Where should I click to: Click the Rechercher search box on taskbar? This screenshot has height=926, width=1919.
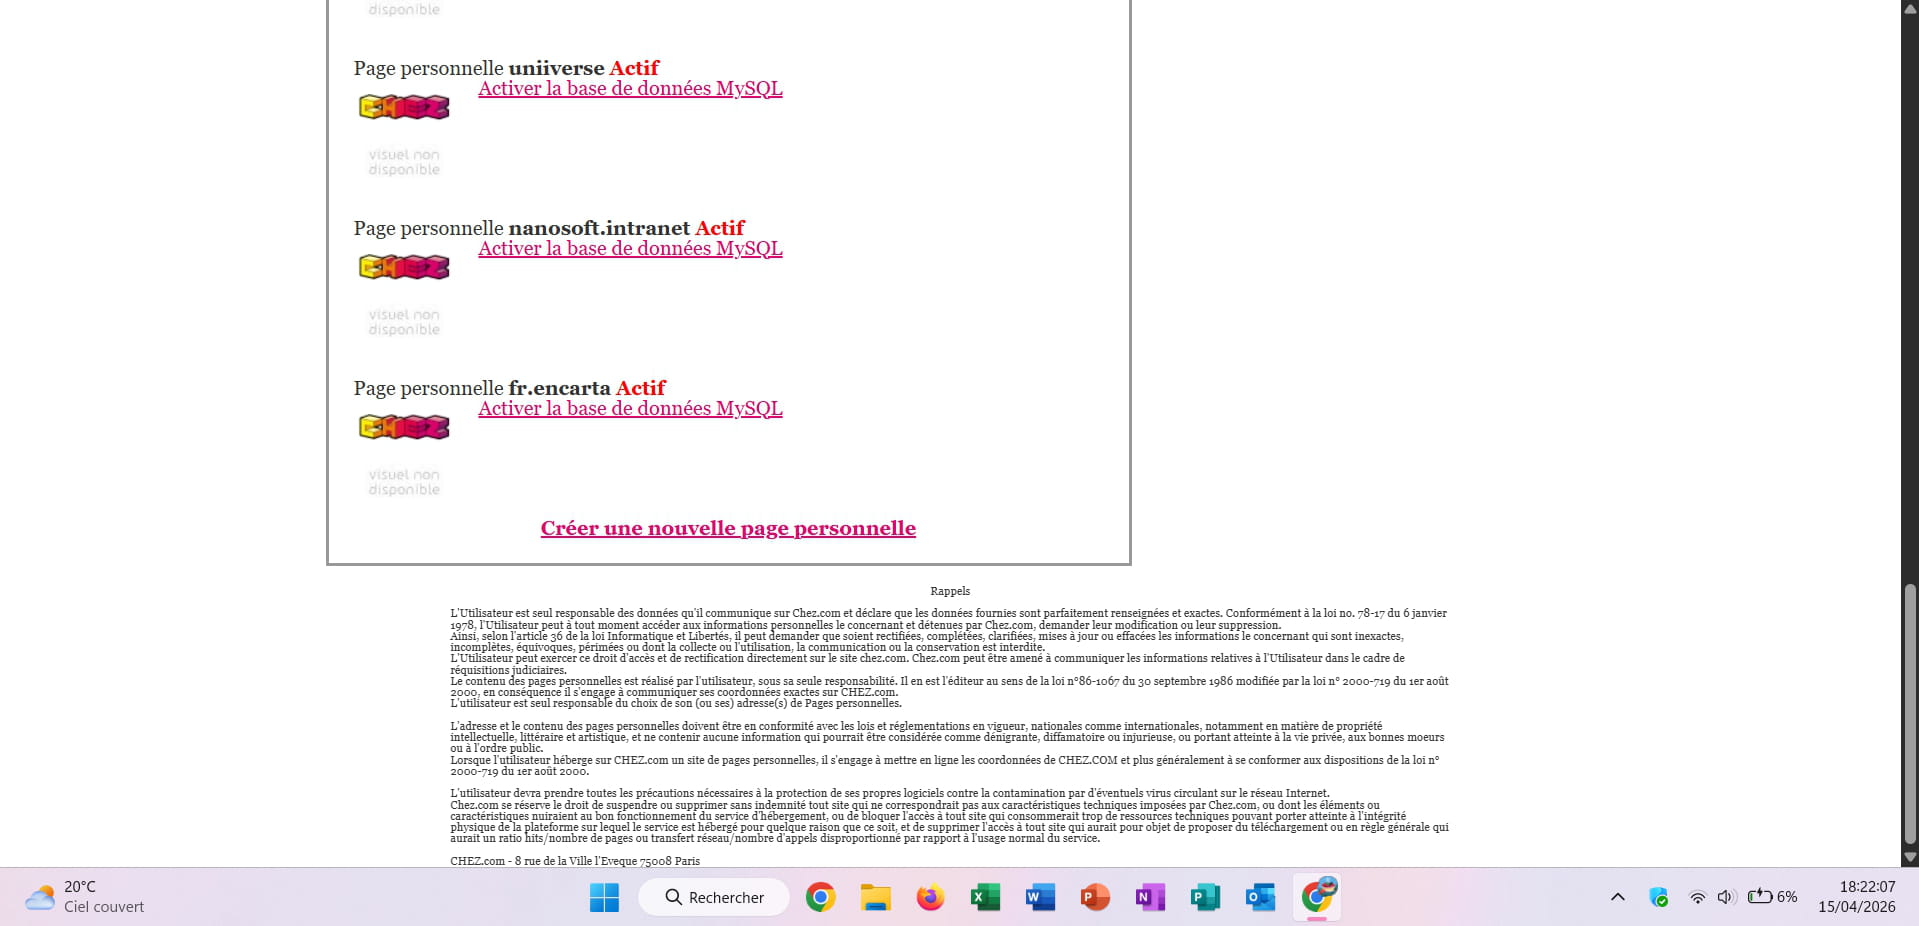[714, 897]
